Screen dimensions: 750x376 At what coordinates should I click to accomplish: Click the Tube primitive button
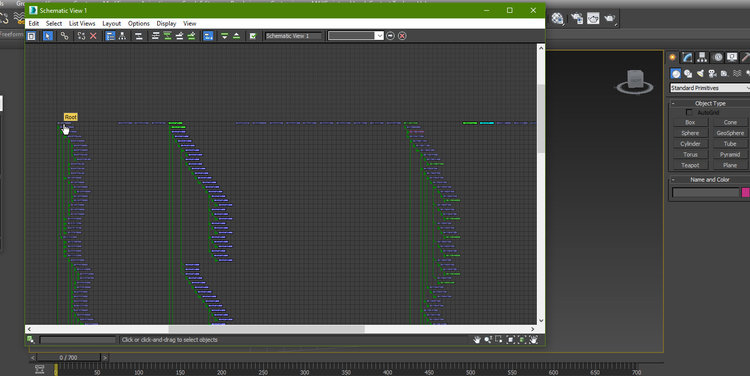[730, 144]
